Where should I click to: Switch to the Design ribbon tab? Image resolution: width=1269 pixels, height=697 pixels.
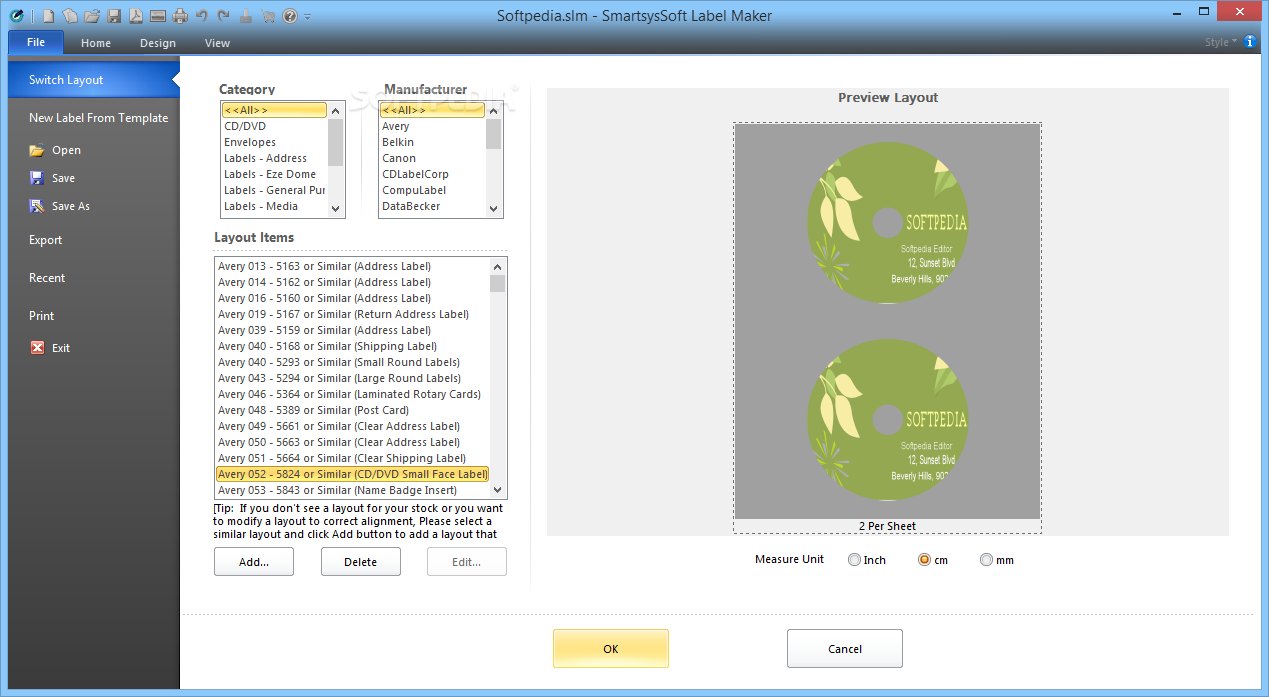click(x=158, y=43)
